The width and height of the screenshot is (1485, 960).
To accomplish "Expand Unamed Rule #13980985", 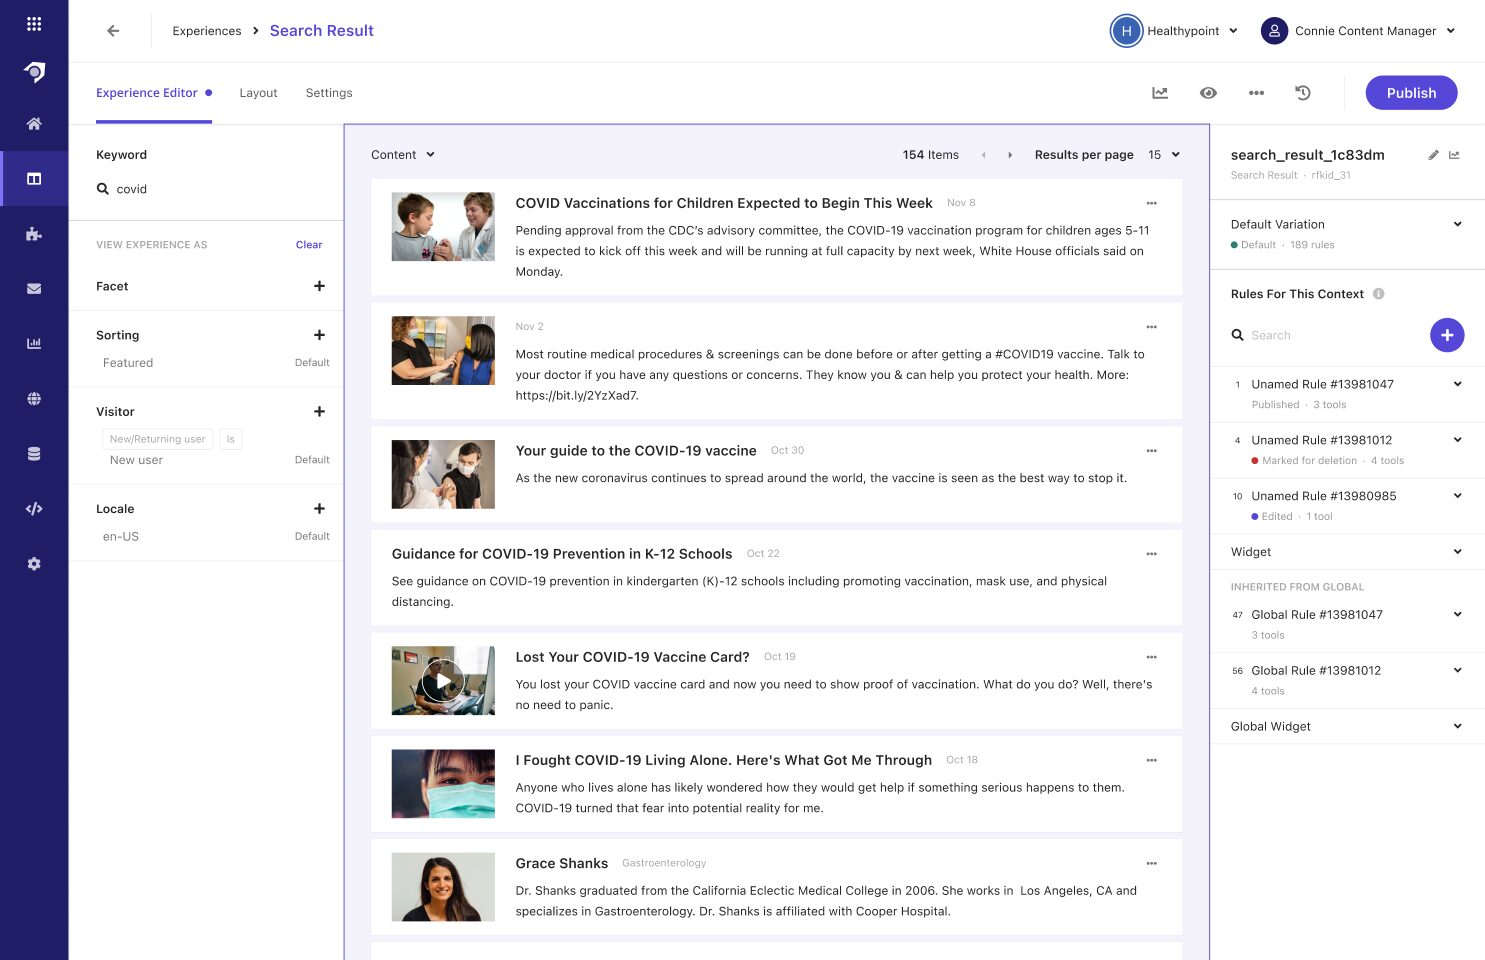I will 1457,496.
